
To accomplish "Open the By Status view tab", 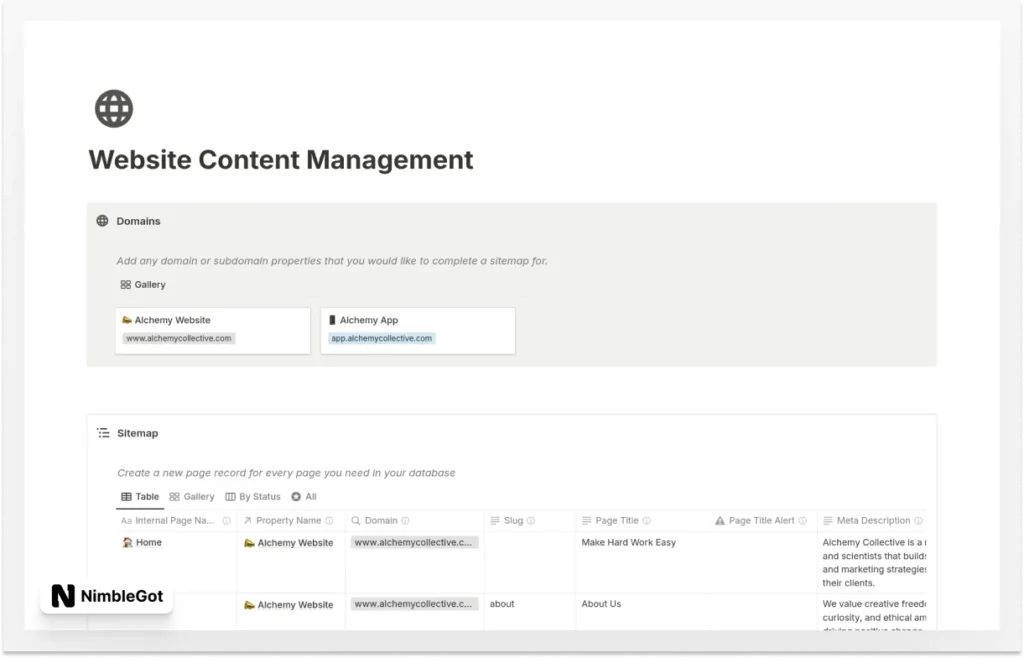I will [x=252, y=496].
